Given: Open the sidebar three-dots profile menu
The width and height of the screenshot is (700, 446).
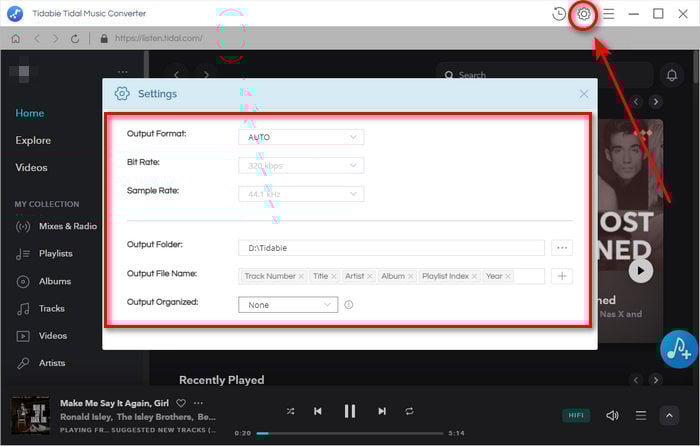Looking at the screenshot, I should click(122, 72).
